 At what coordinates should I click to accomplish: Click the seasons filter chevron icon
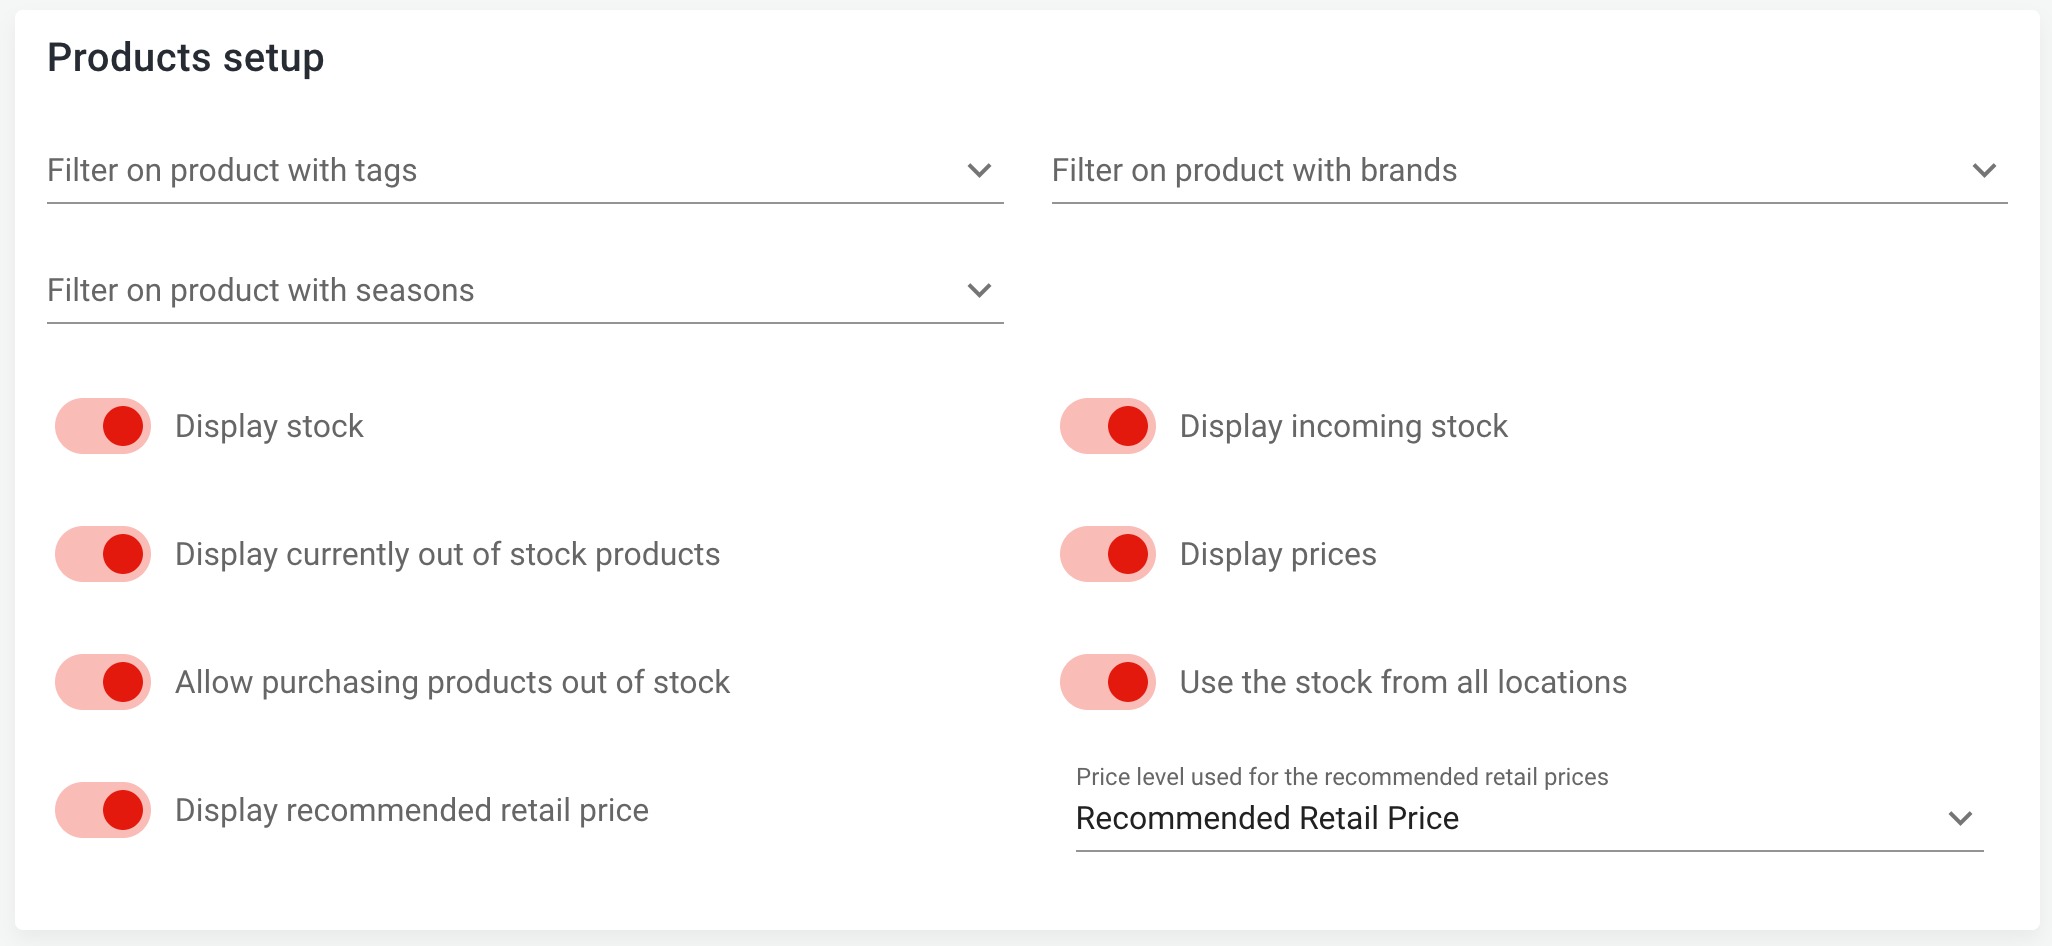click(x=979, y=291)
